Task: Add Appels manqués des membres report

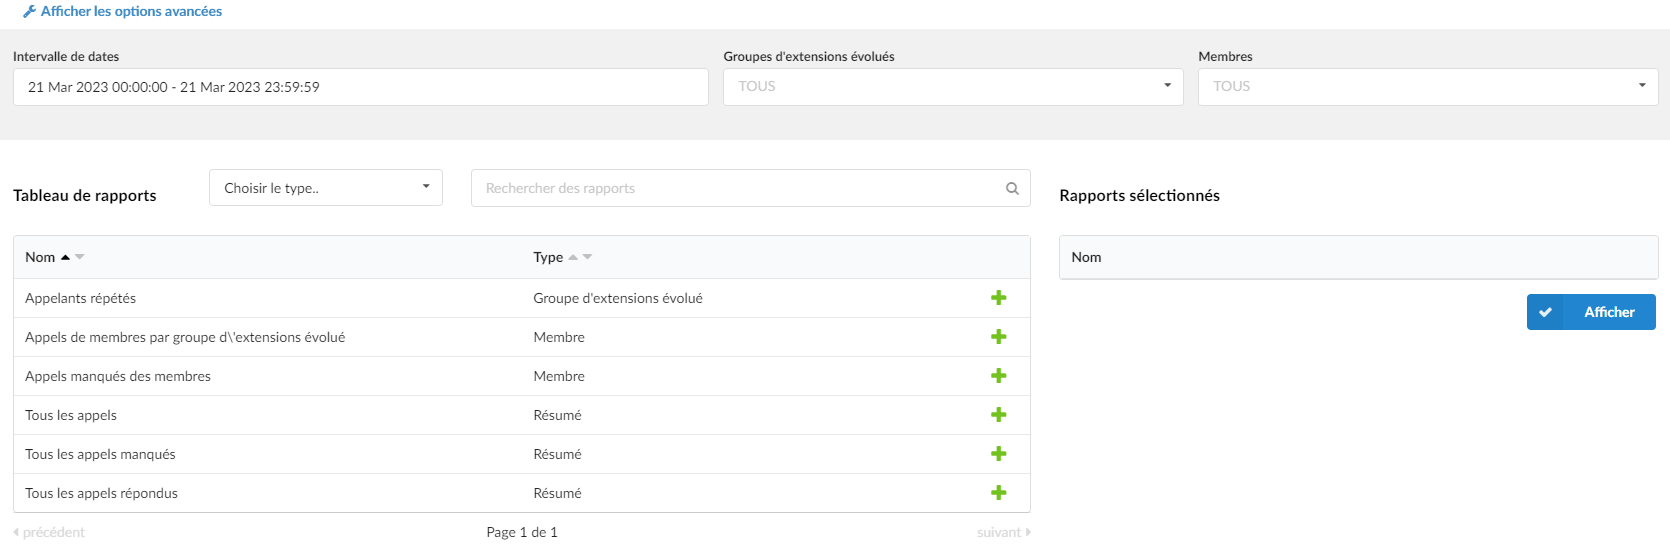Action: pos(998,376)
